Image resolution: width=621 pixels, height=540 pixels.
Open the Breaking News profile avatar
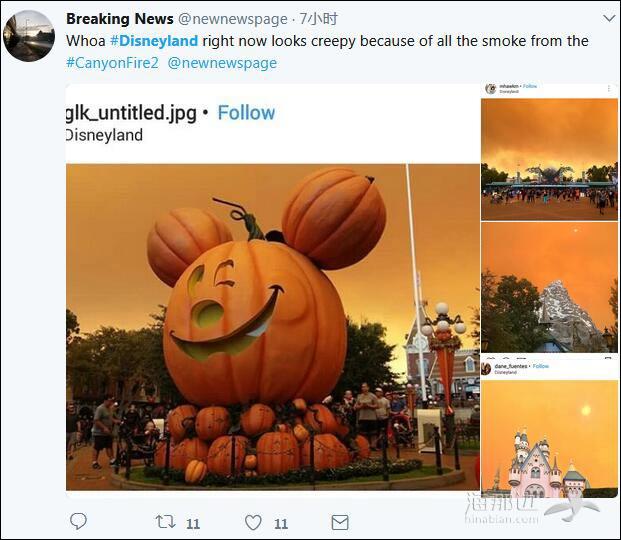click(x=29, y=36)
